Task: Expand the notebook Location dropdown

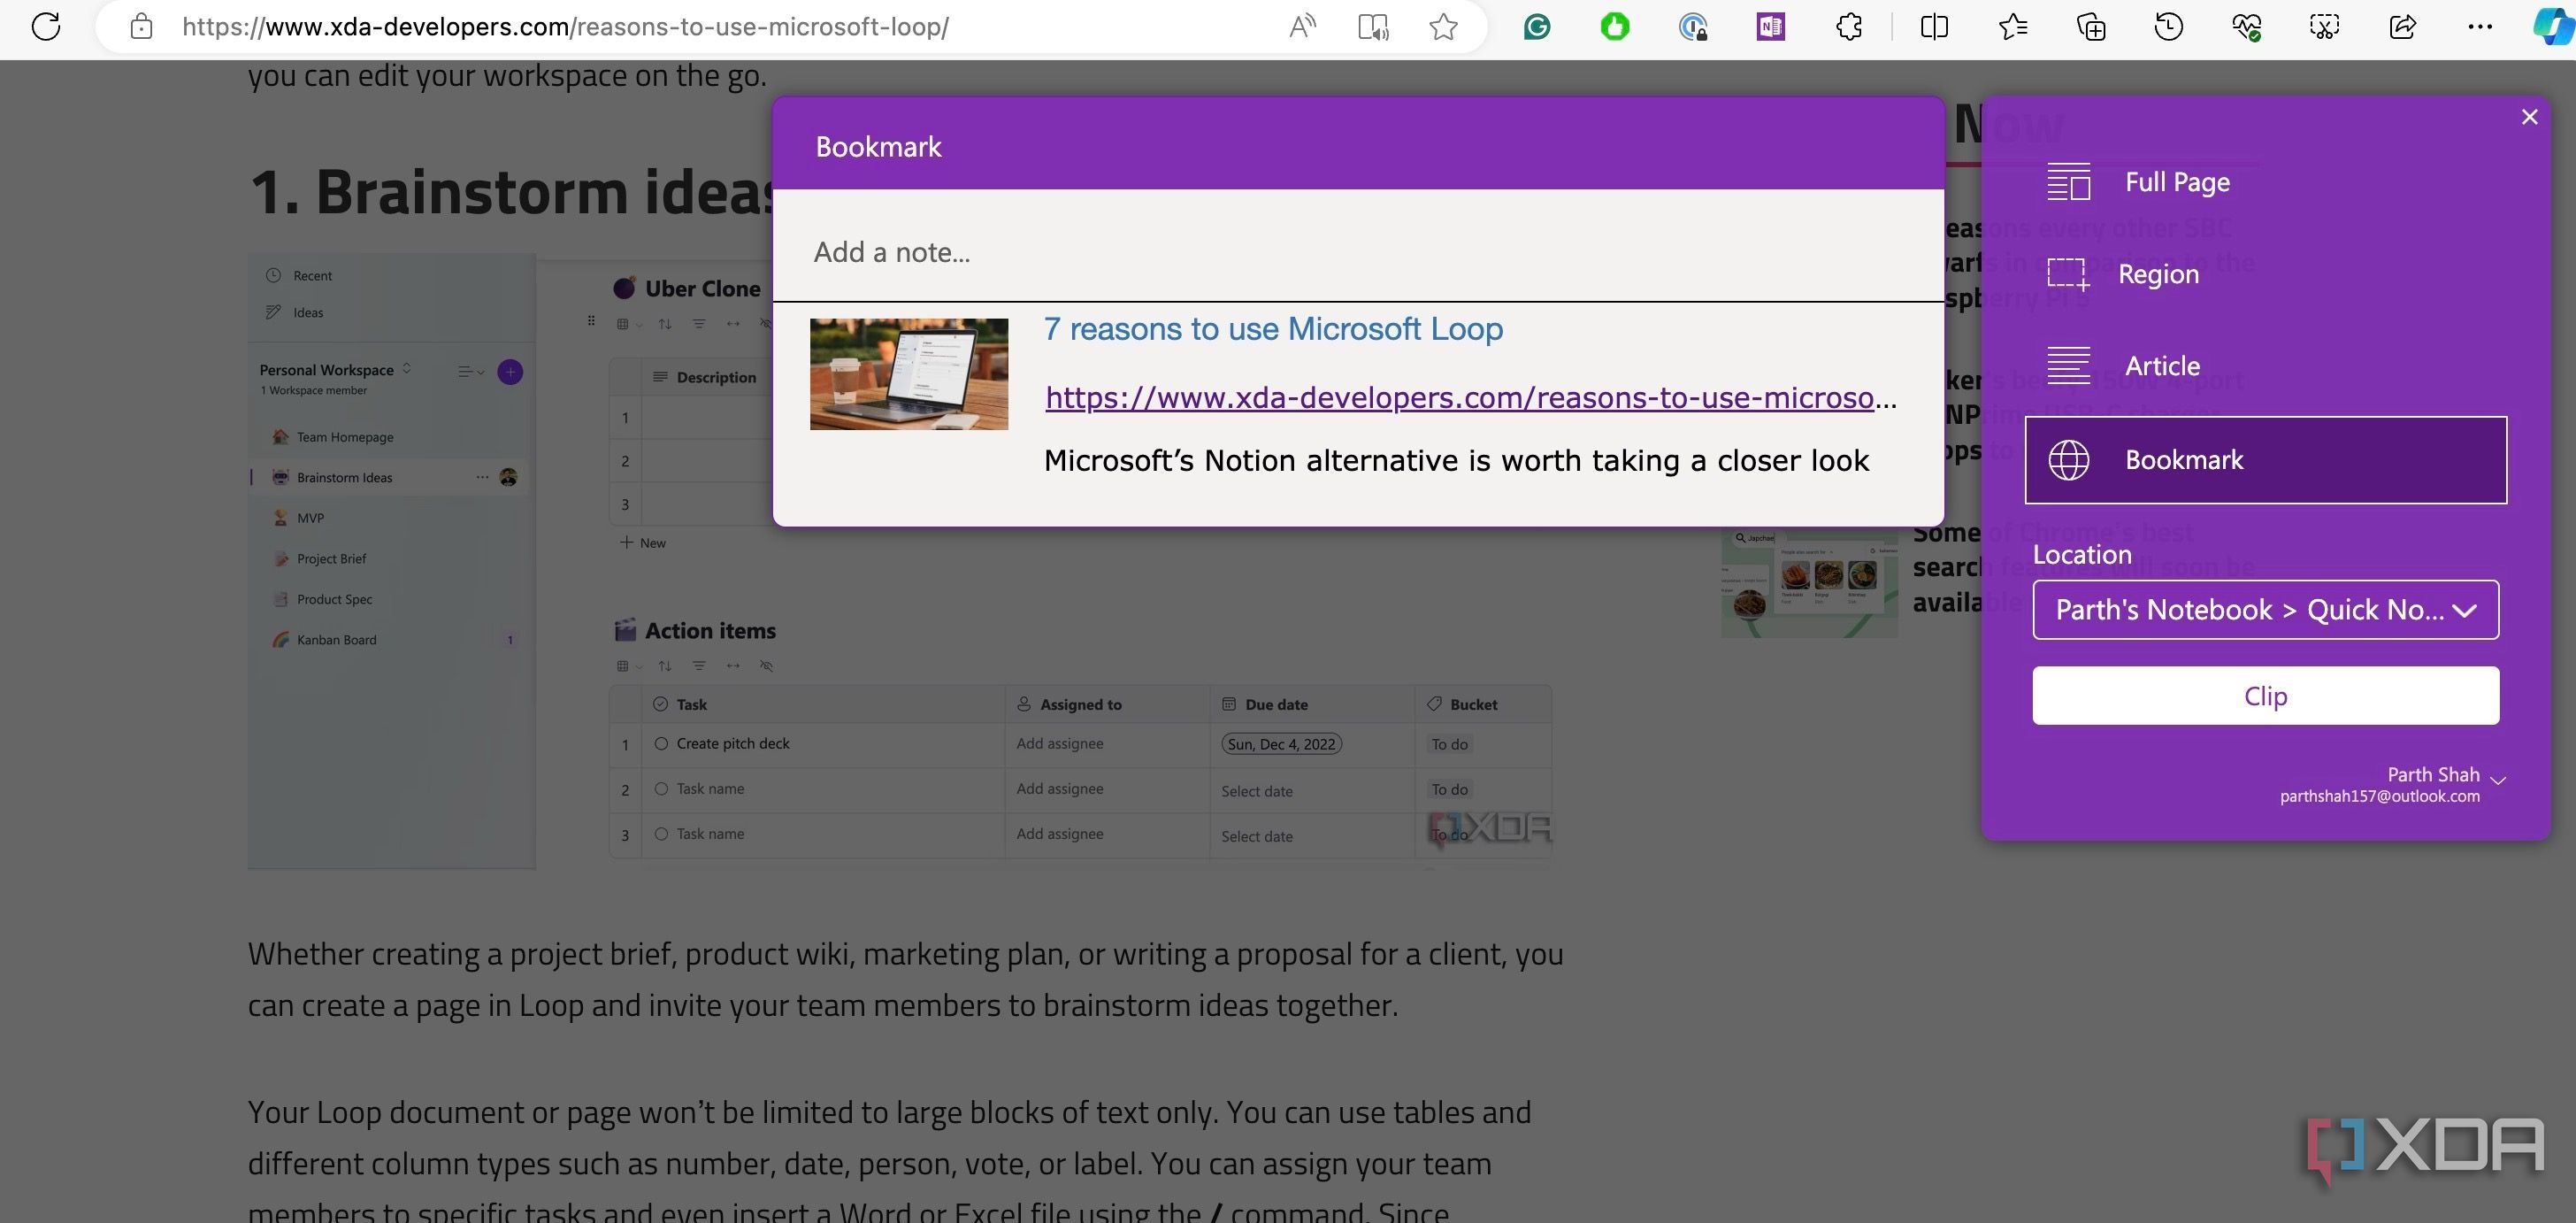Action: (x=2265, y=610)
